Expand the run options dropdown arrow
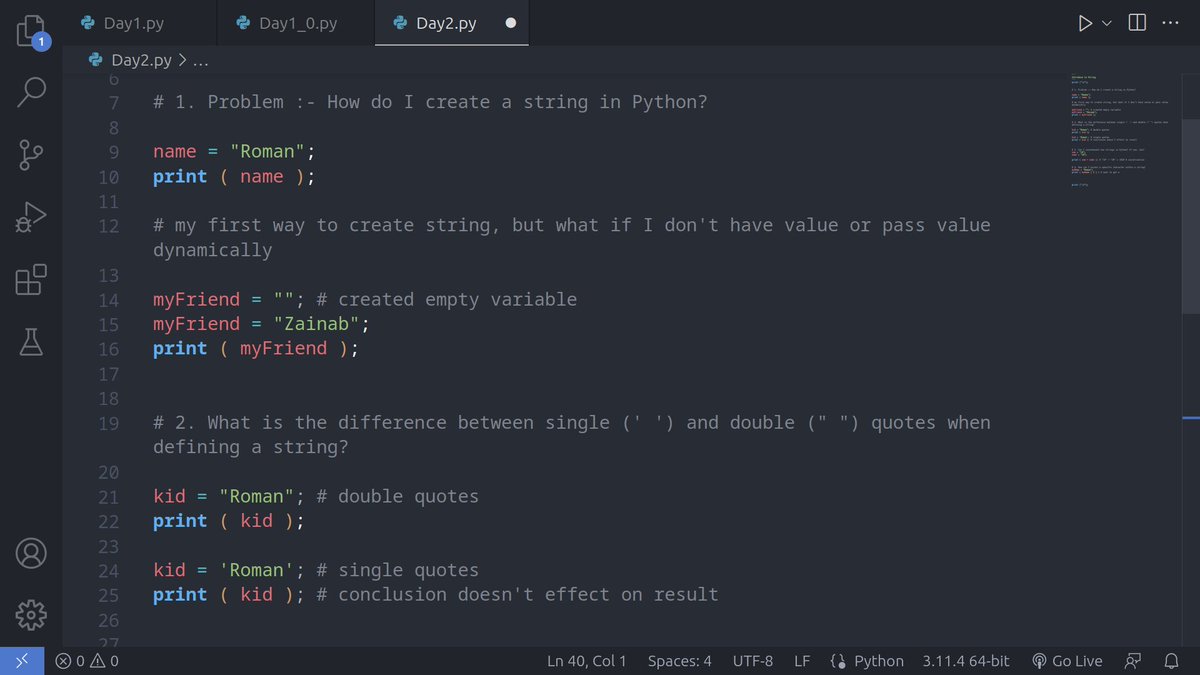Image resolution: width=1200 pixels, height=675 pixels. (x=1107, y=23)
